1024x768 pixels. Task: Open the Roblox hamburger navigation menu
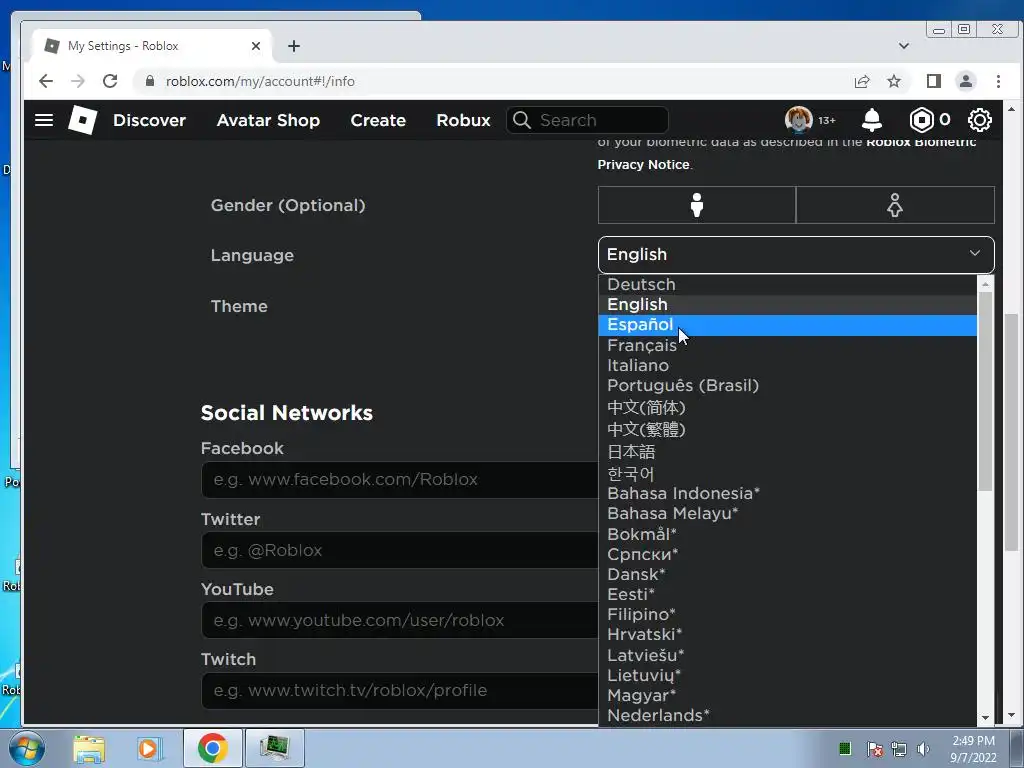pos(44,120)
